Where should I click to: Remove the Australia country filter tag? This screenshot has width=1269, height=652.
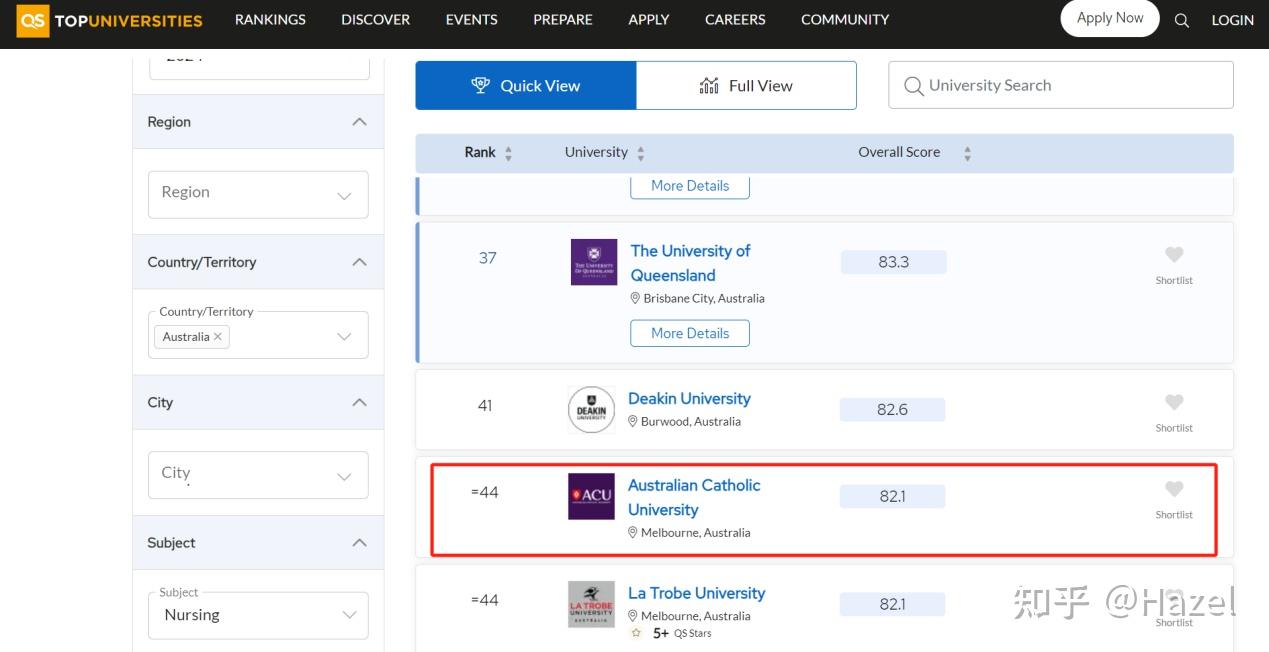pos(218,337)
